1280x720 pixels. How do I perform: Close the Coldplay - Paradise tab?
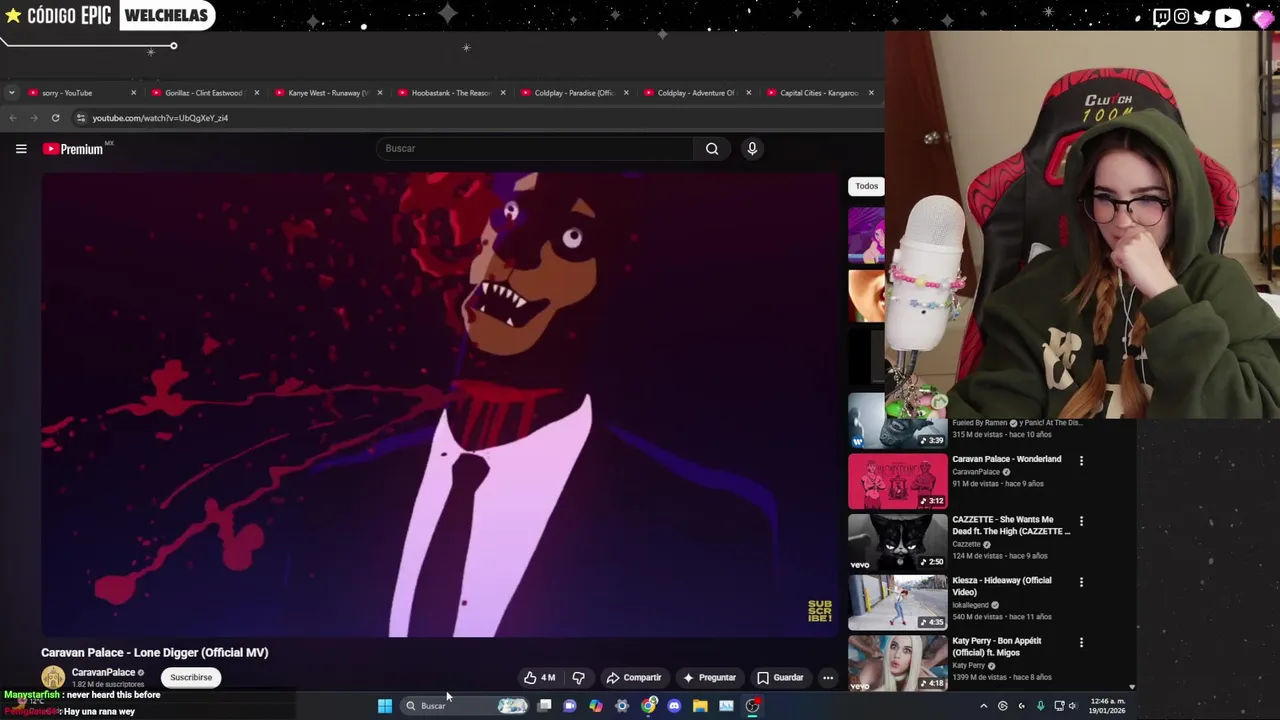626,93
